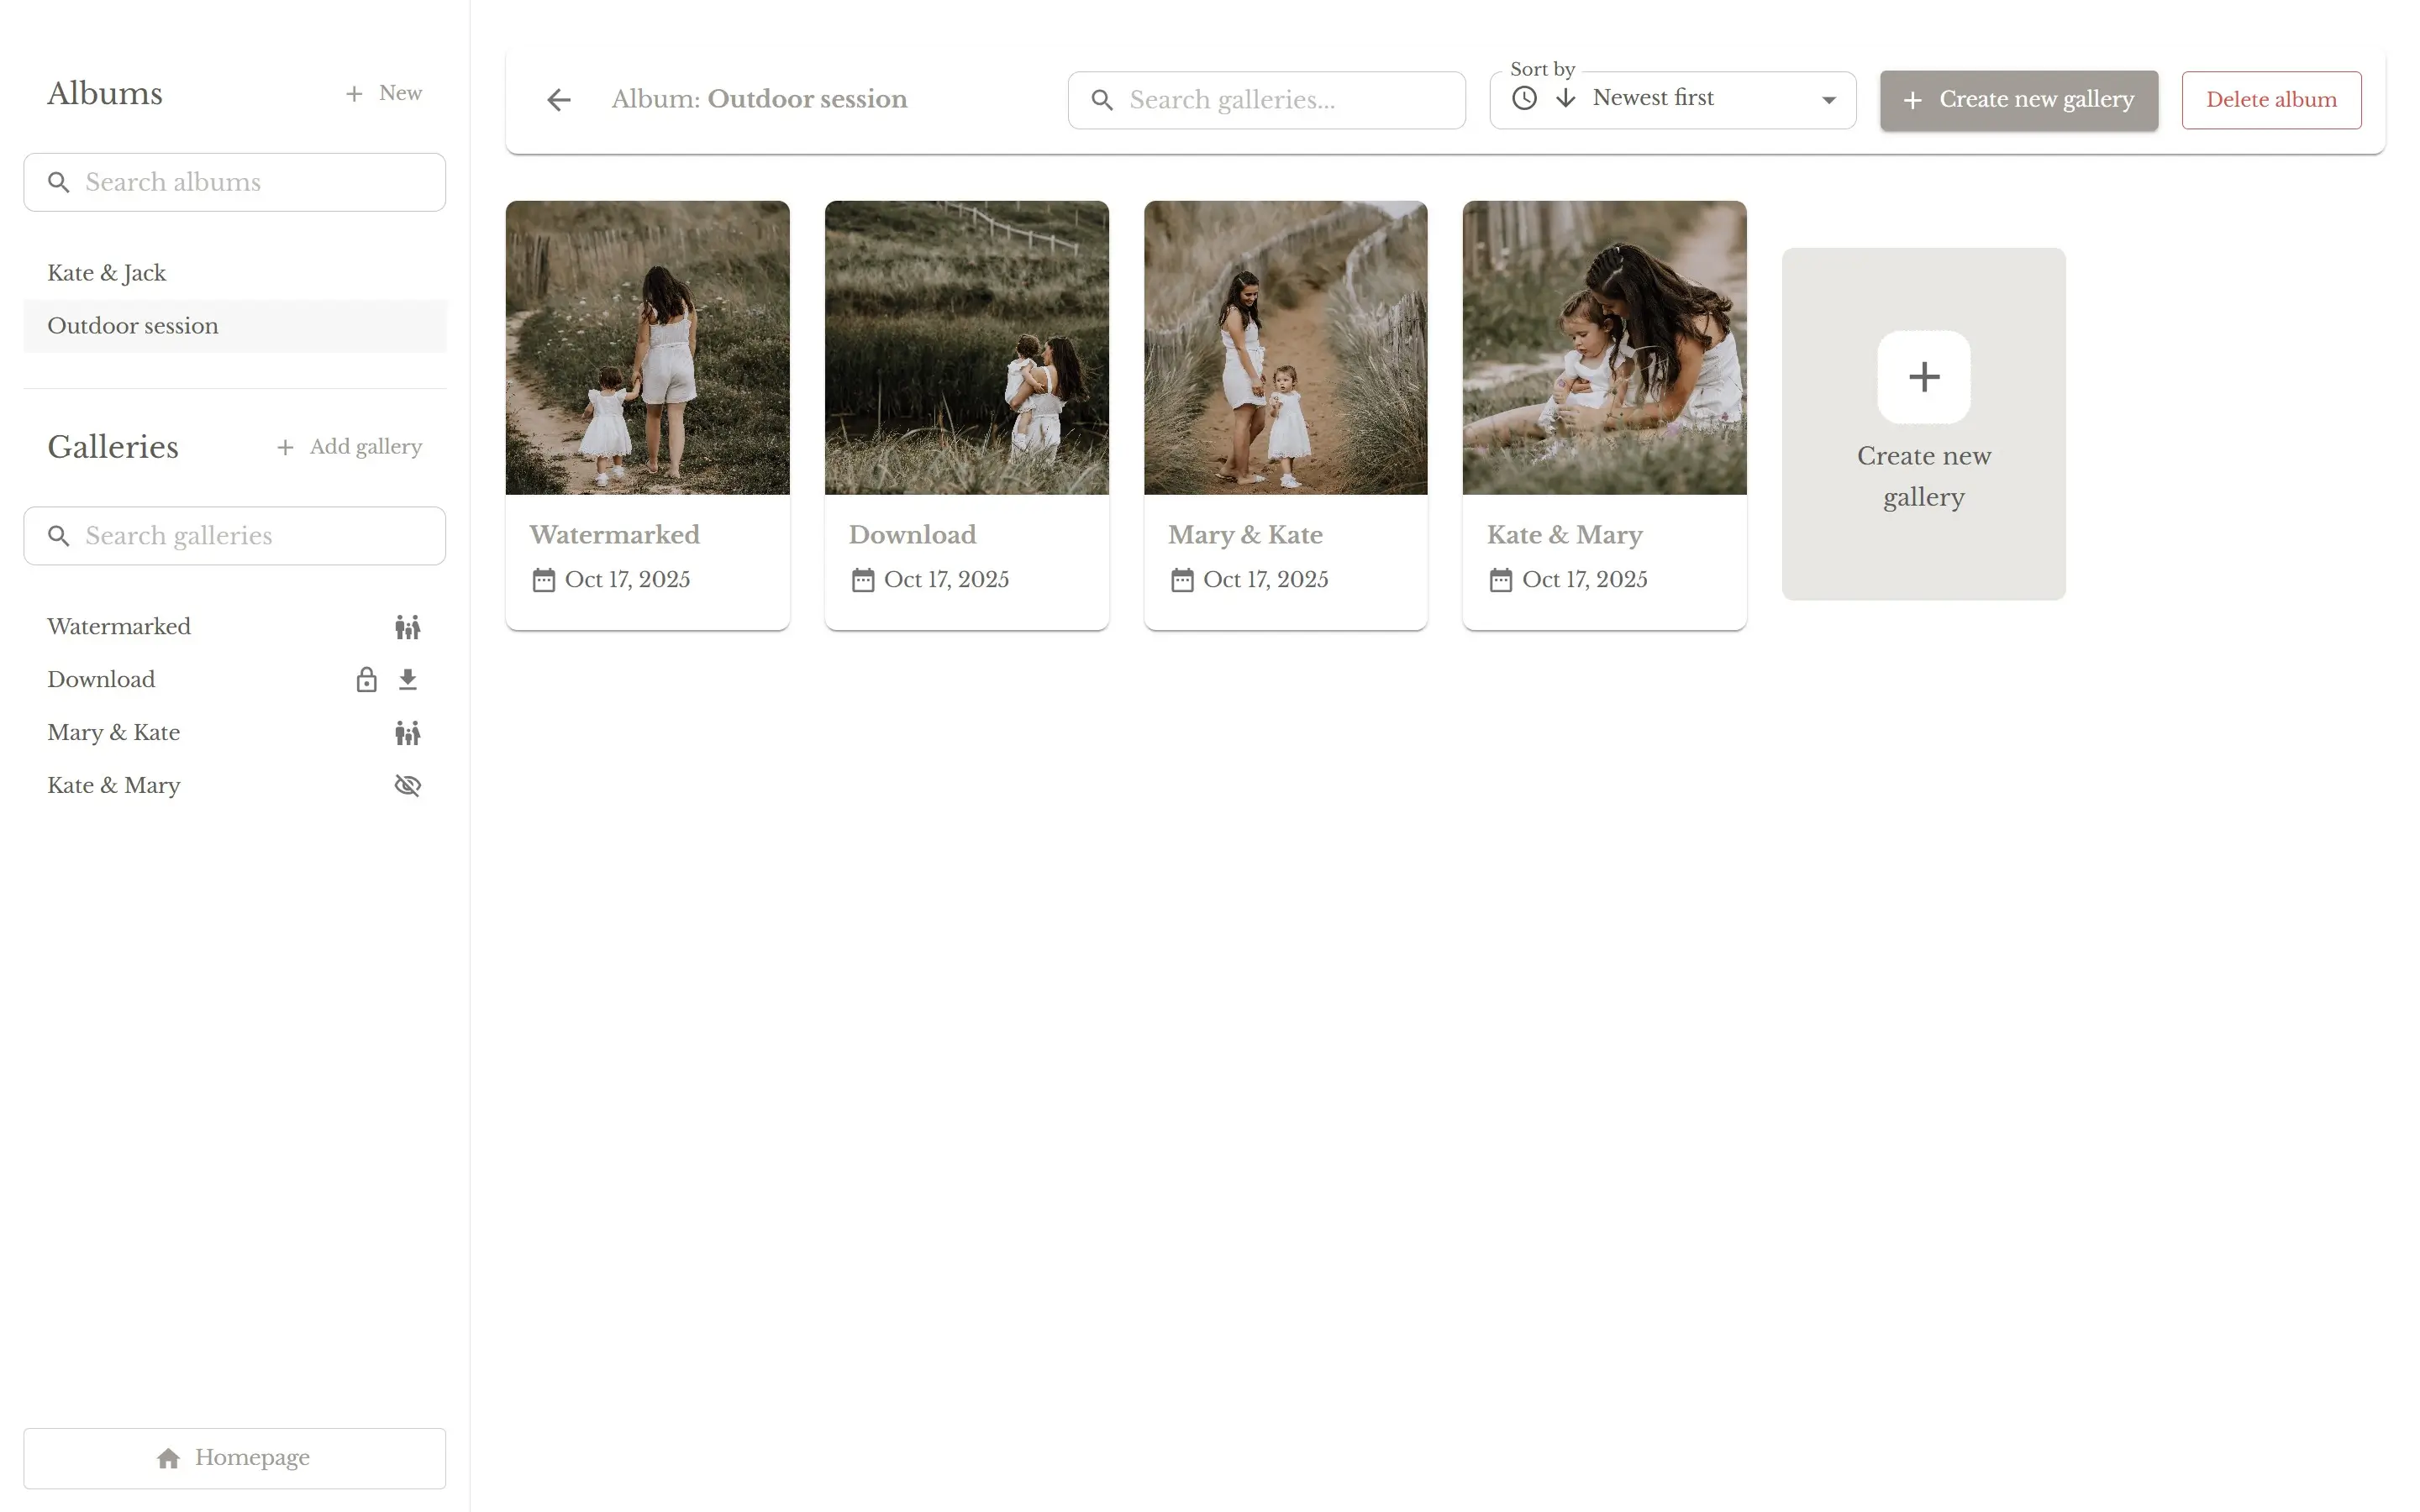Open the Watermarked gallery thumbnail
The height and width of the screenshot is (1512, 2420).
[647, 347]
